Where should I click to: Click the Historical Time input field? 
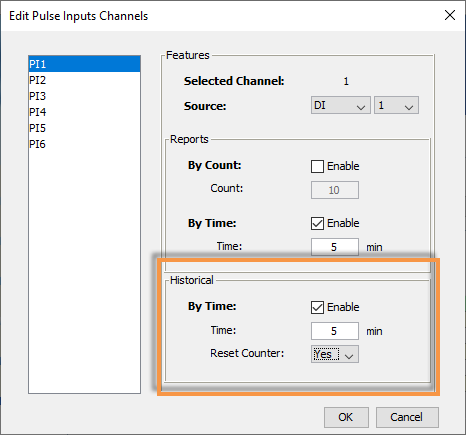pos(335,331)
